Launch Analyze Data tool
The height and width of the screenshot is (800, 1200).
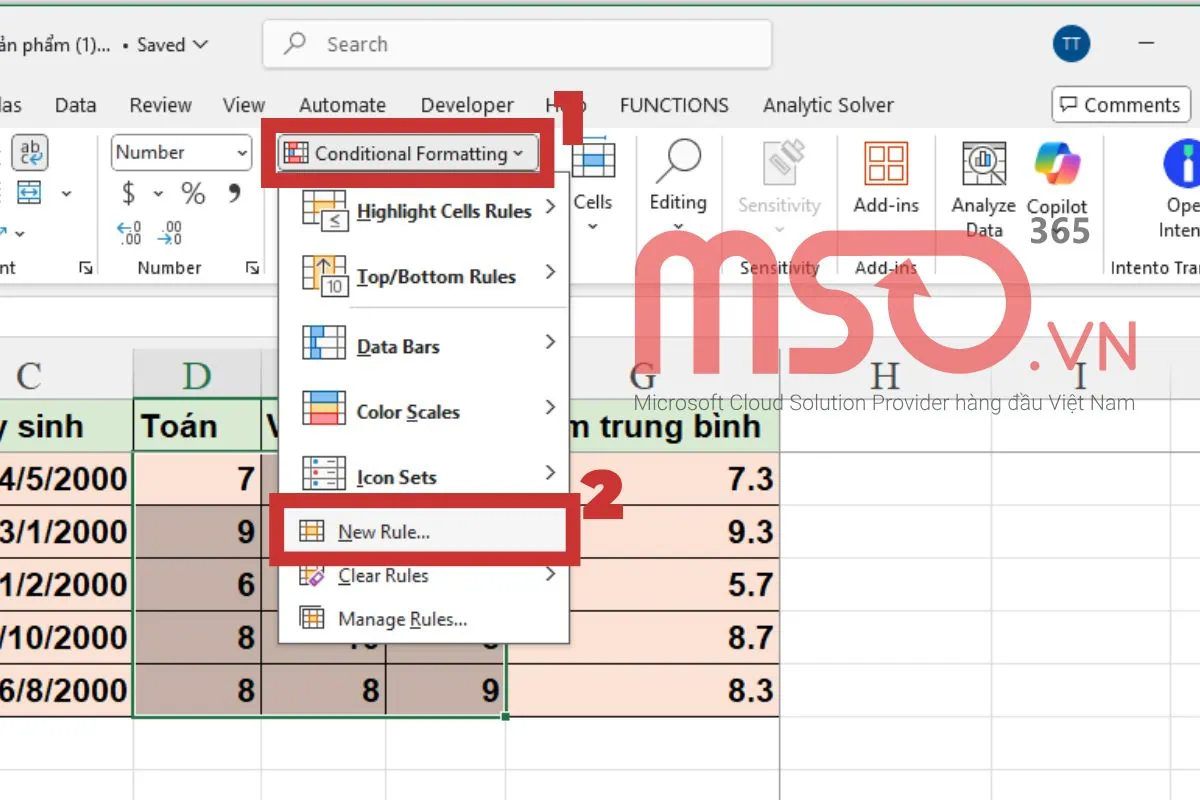(x=983, y=190)
